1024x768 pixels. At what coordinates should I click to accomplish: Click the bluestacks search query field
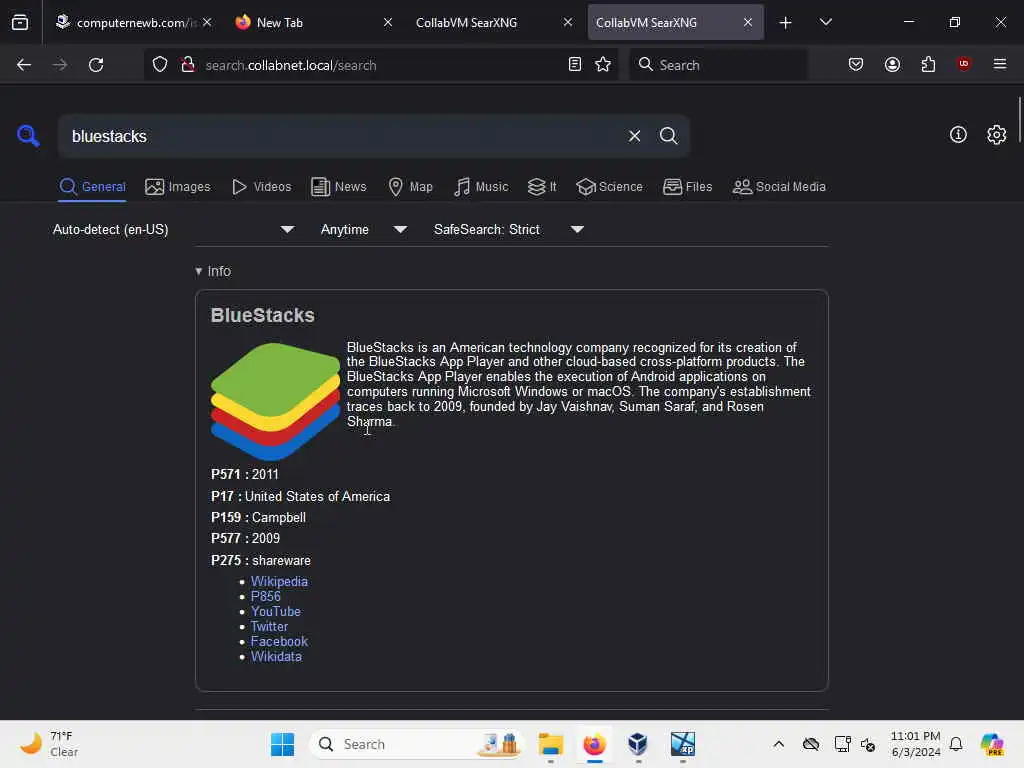(x=340, y=136)
